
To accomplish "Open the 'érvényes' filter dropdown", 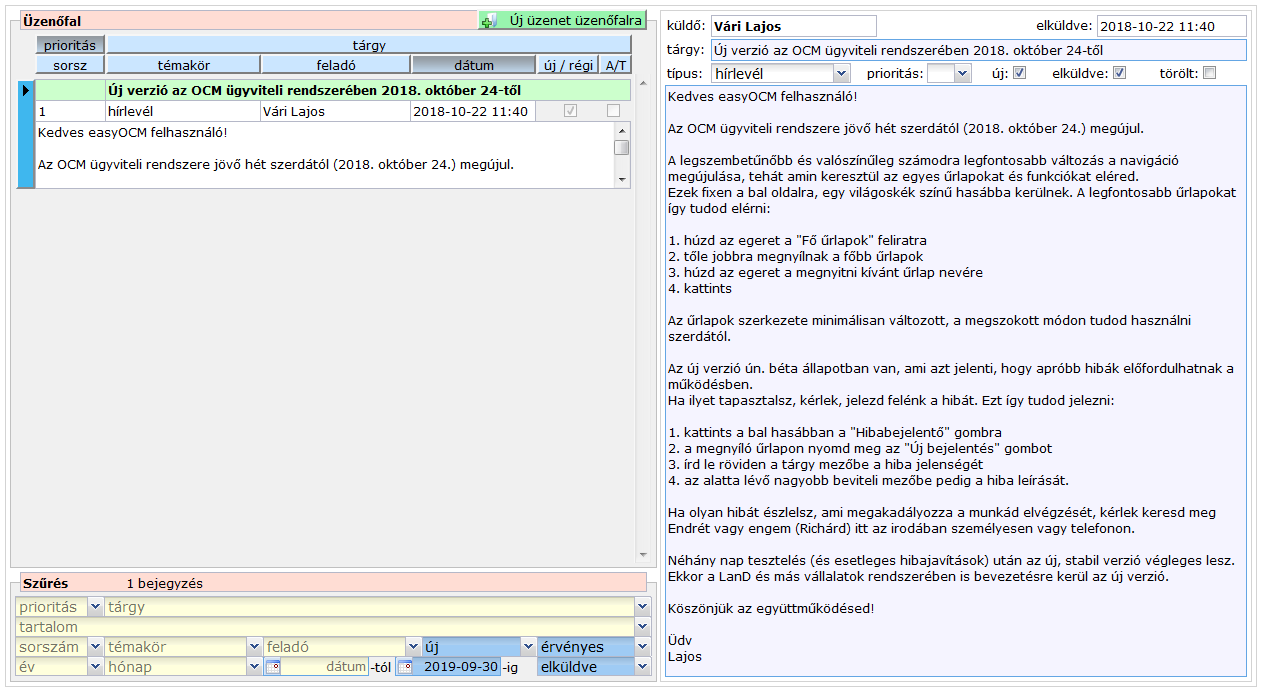I will pyautogui.click(x=641, y=647).
